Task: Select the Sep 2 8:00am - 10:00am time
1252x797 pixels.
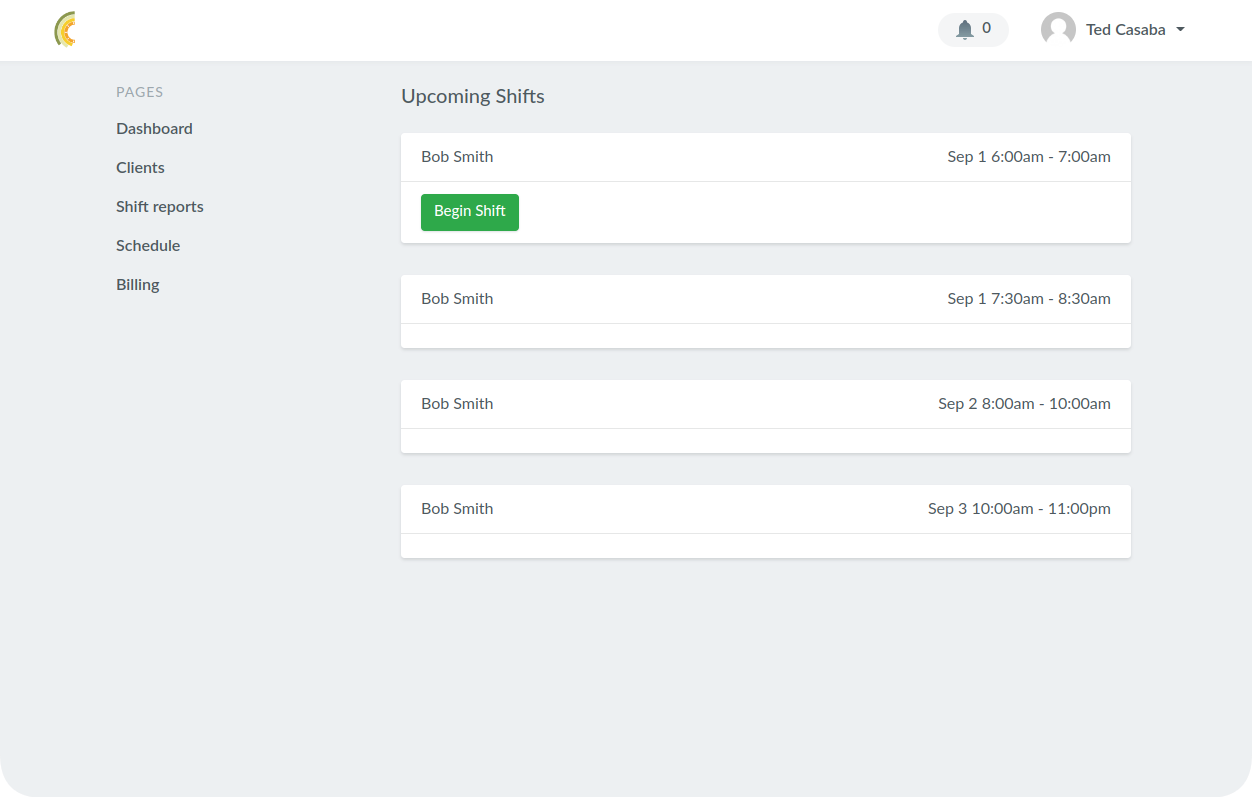Action: (1024, 404)
